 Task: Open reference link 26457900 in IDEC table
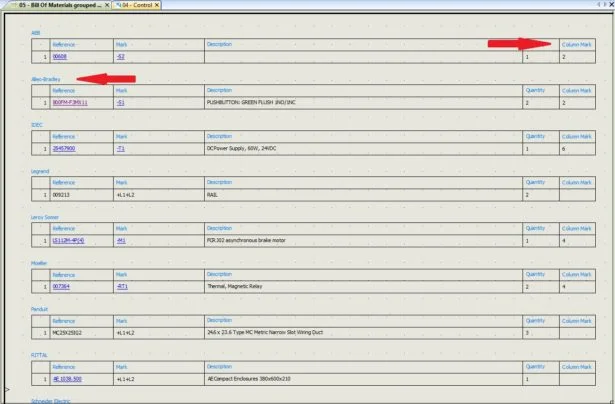tap(64, 148)
